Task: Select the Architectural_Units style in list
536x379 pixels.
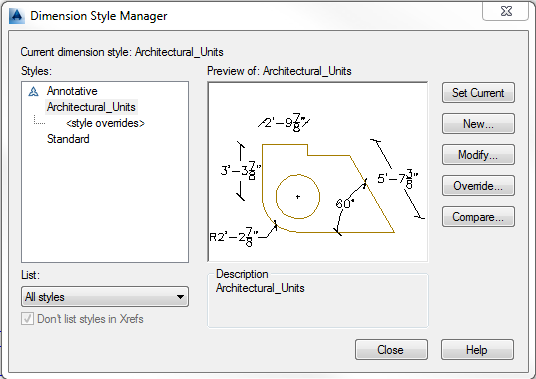Action: click(91, 107)
